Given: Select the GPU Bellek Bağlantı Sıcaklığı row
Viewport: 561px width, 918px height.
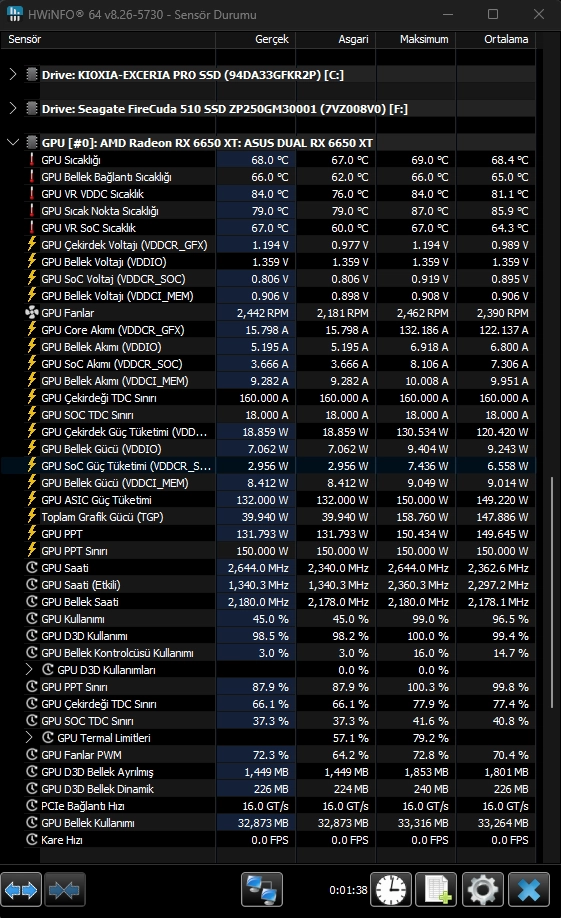Looking at the screenshot, I should (x=268, y=177).
